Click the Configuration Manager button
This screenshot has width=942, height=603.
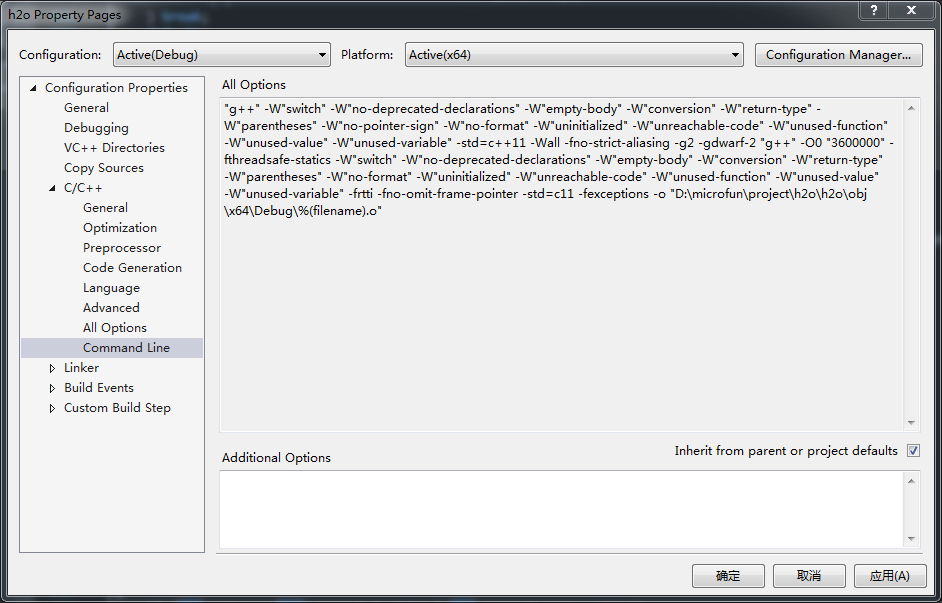pyautogui.click(x=839, y=55)
